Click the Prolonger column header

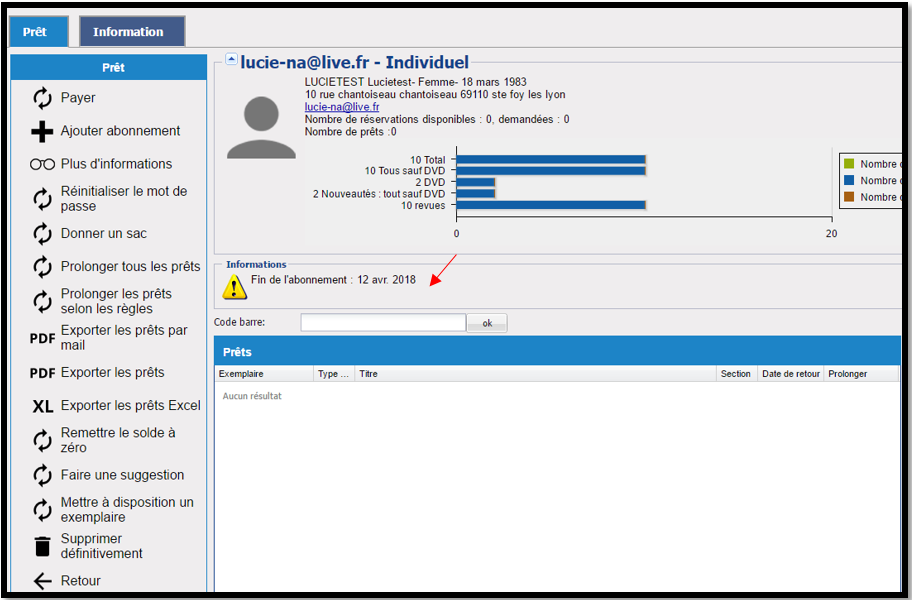(x=861, y=374)
